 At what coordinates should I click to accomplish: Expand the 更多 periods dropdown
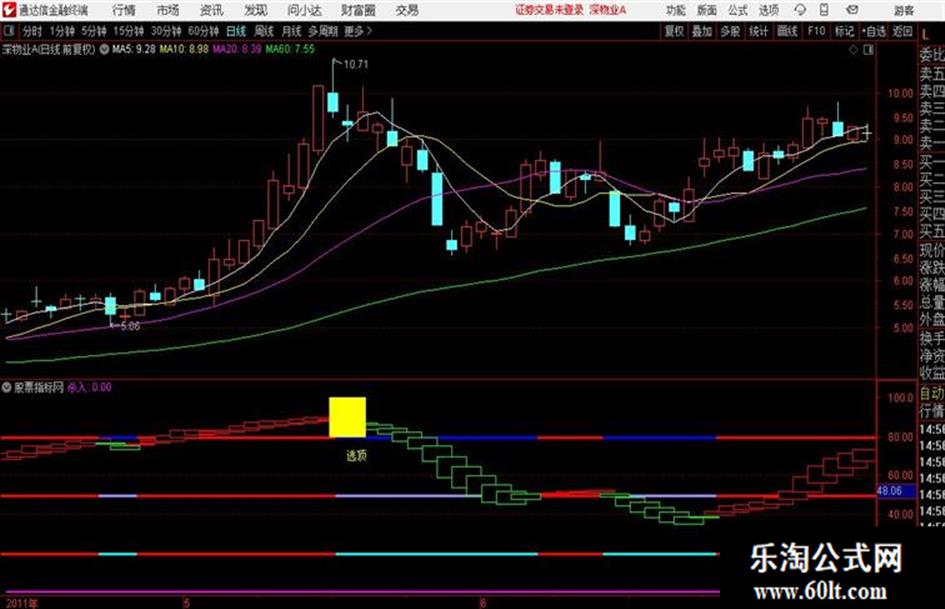[358, 31]
